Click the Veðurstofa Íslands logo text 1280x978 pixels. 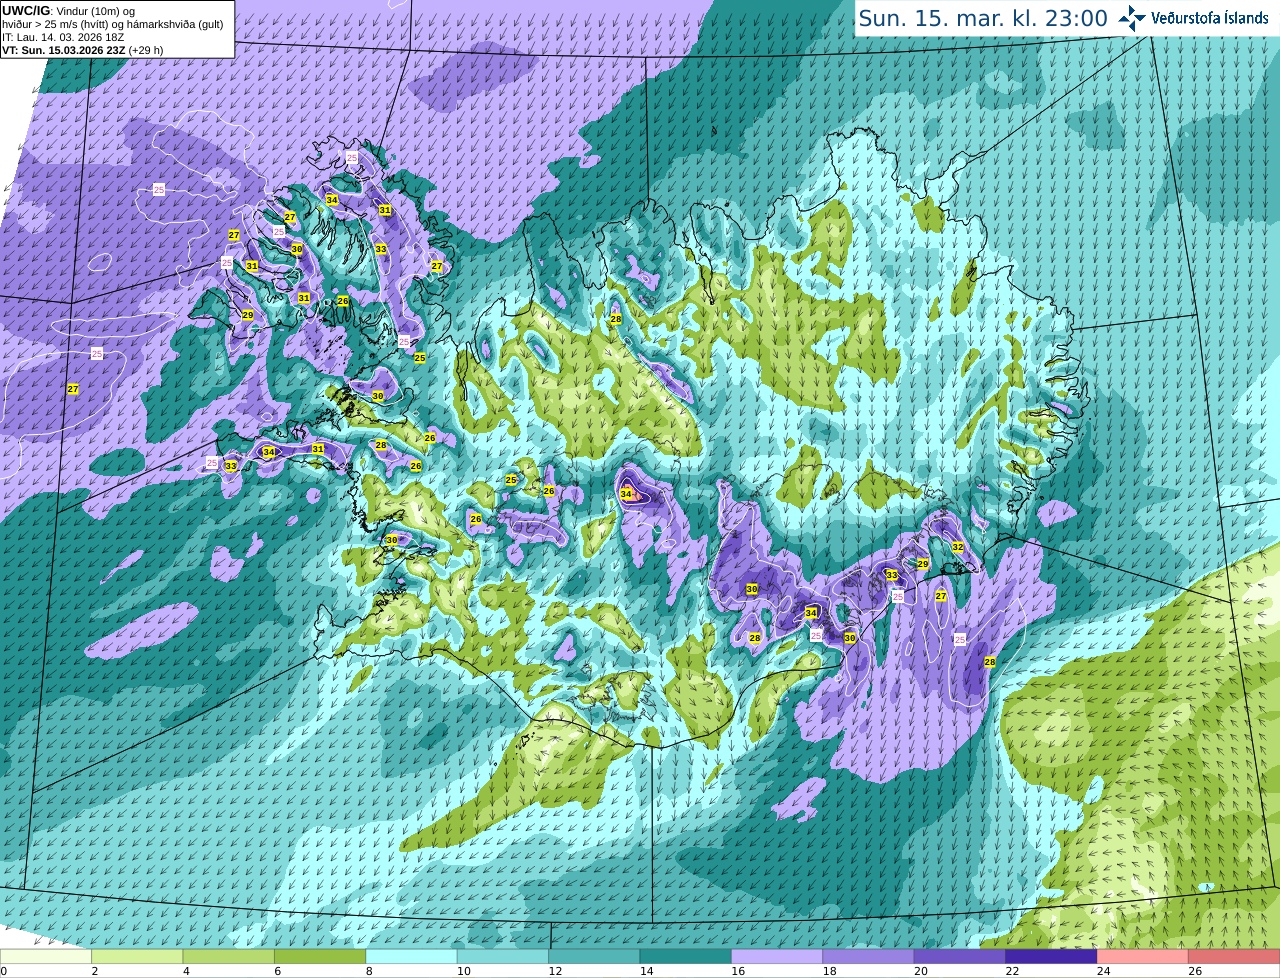point(1212,18)
